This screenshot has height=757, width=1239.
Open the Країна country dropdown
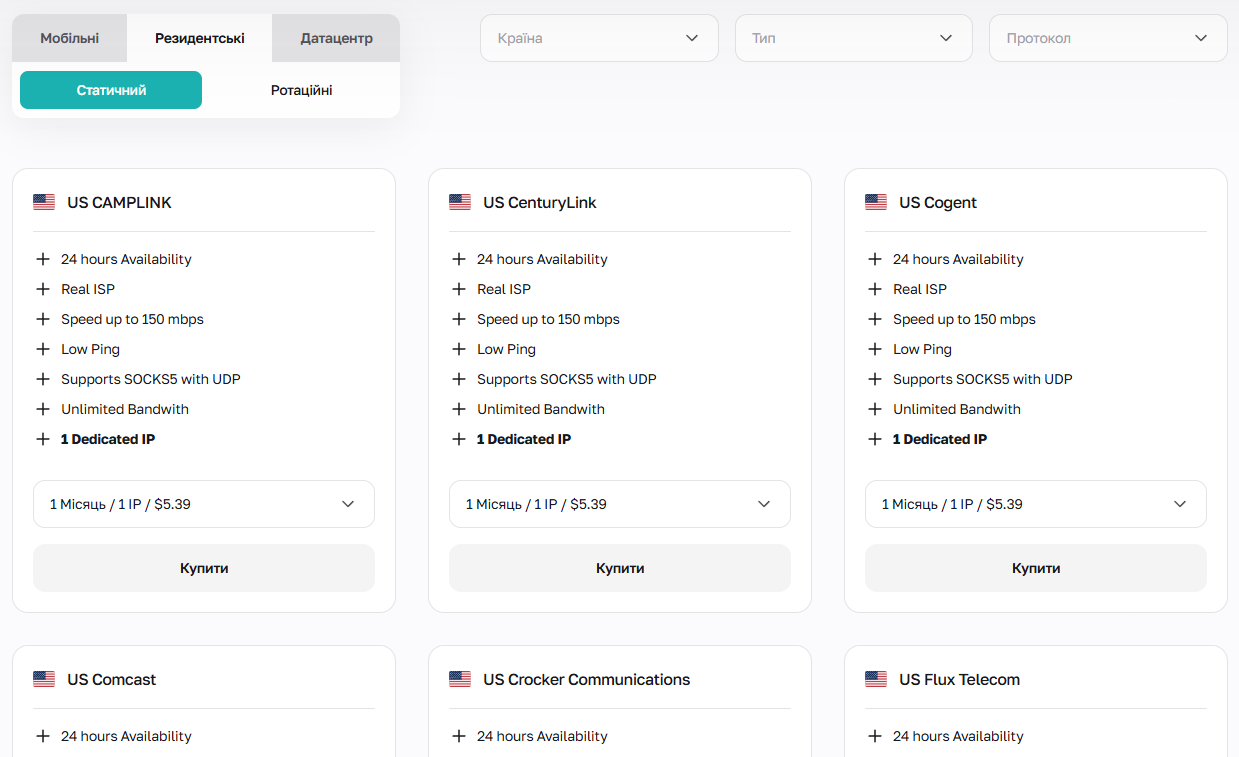pos(599,38)
